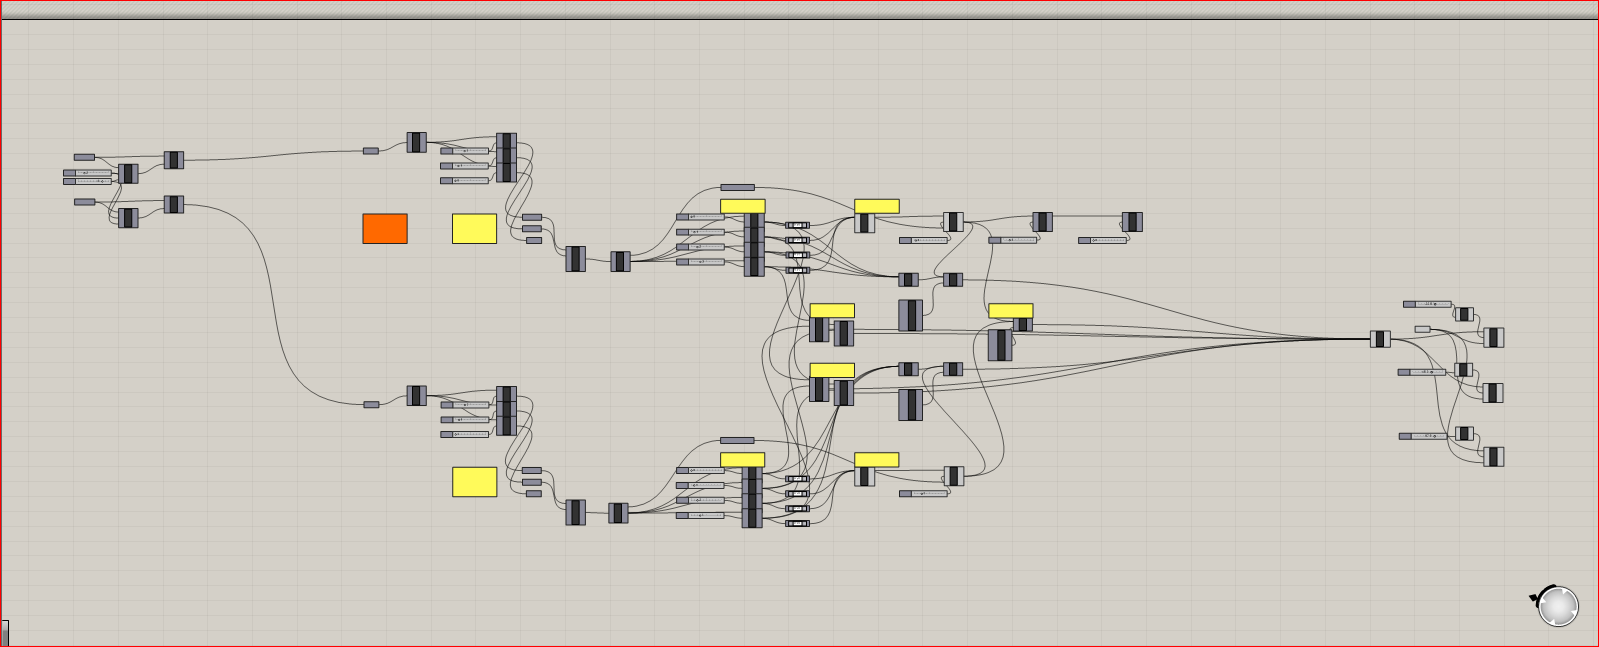Viewport: 1599px width, 647px height.
Task: Click the top white node right of the upper tall component
Action: point(797,225)
